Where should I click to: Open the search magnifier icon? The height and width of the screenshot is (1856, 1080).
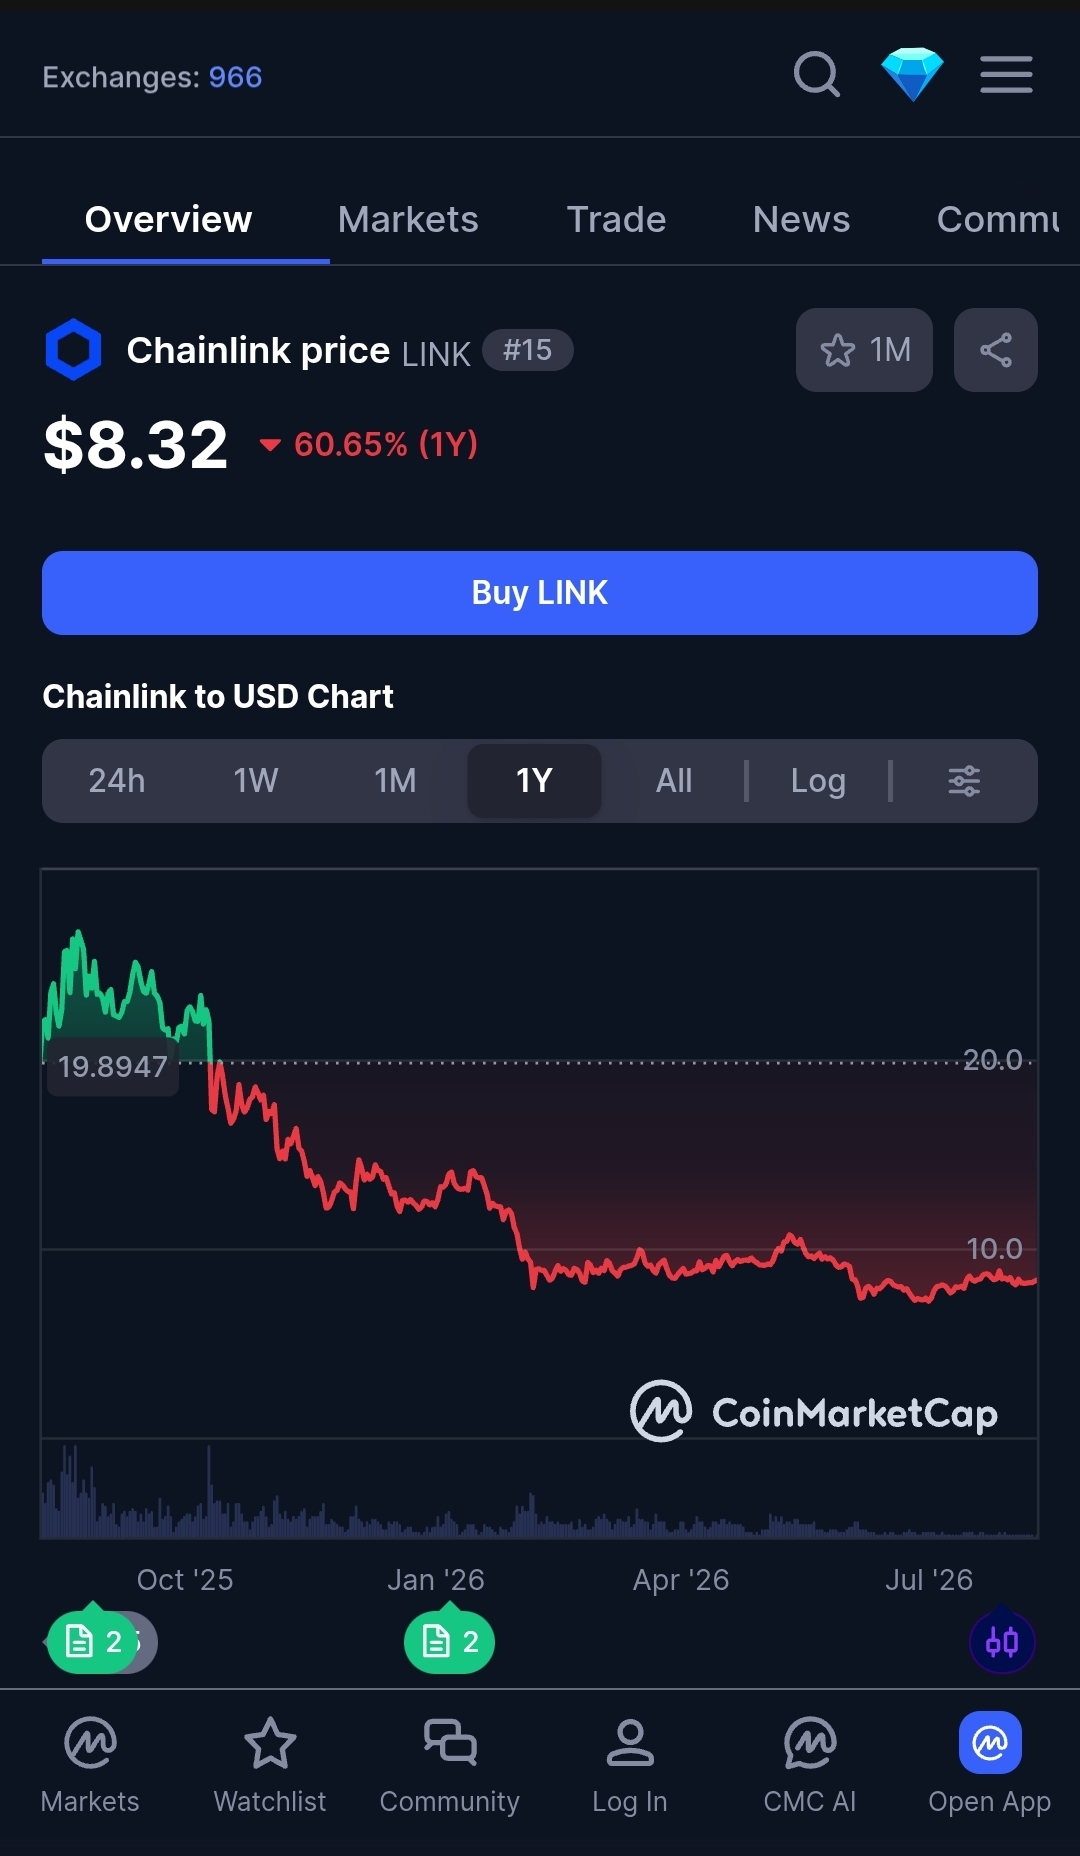click(817, 75)
